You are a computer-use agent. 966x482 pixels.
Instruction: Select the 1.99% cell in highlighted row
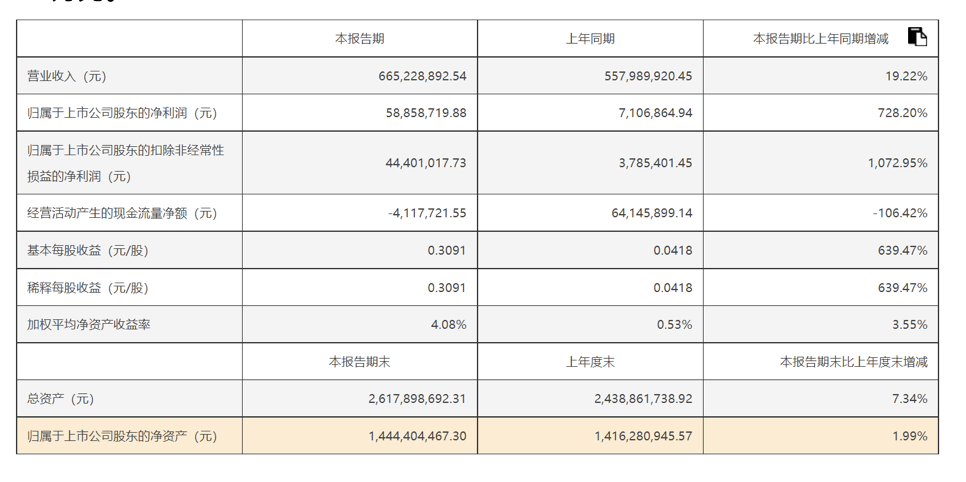pos(911,436)
